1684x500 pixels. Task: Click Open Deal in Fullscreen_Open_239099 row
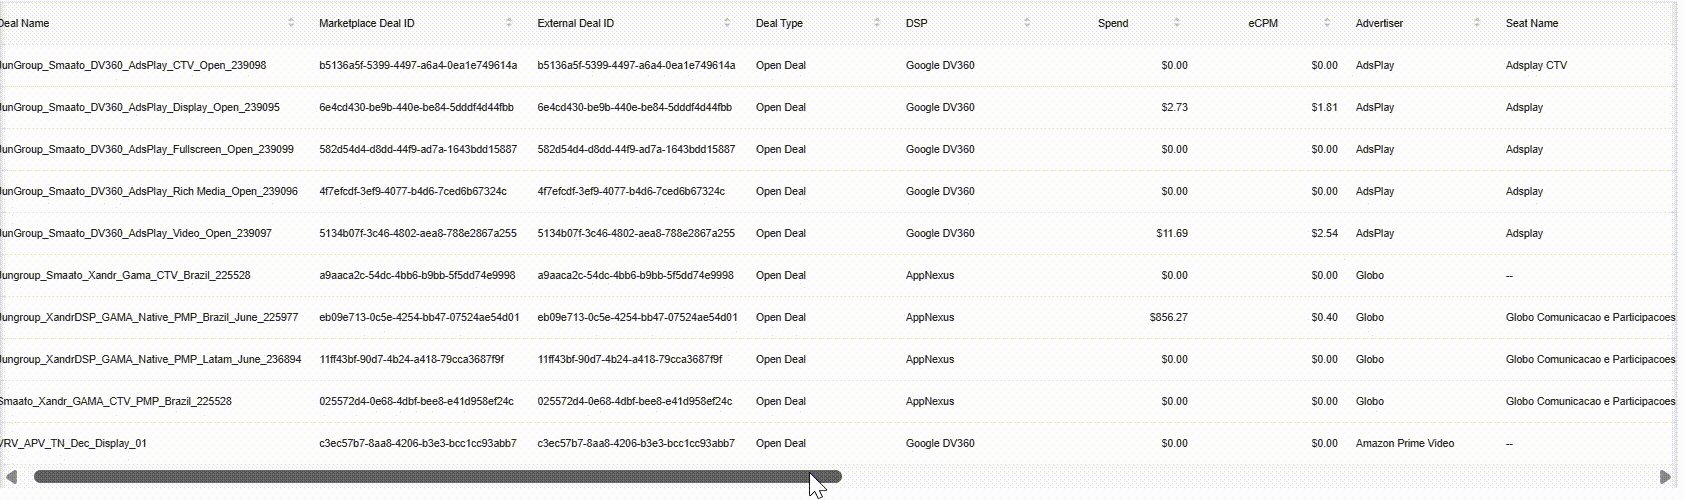pos(781,149)
